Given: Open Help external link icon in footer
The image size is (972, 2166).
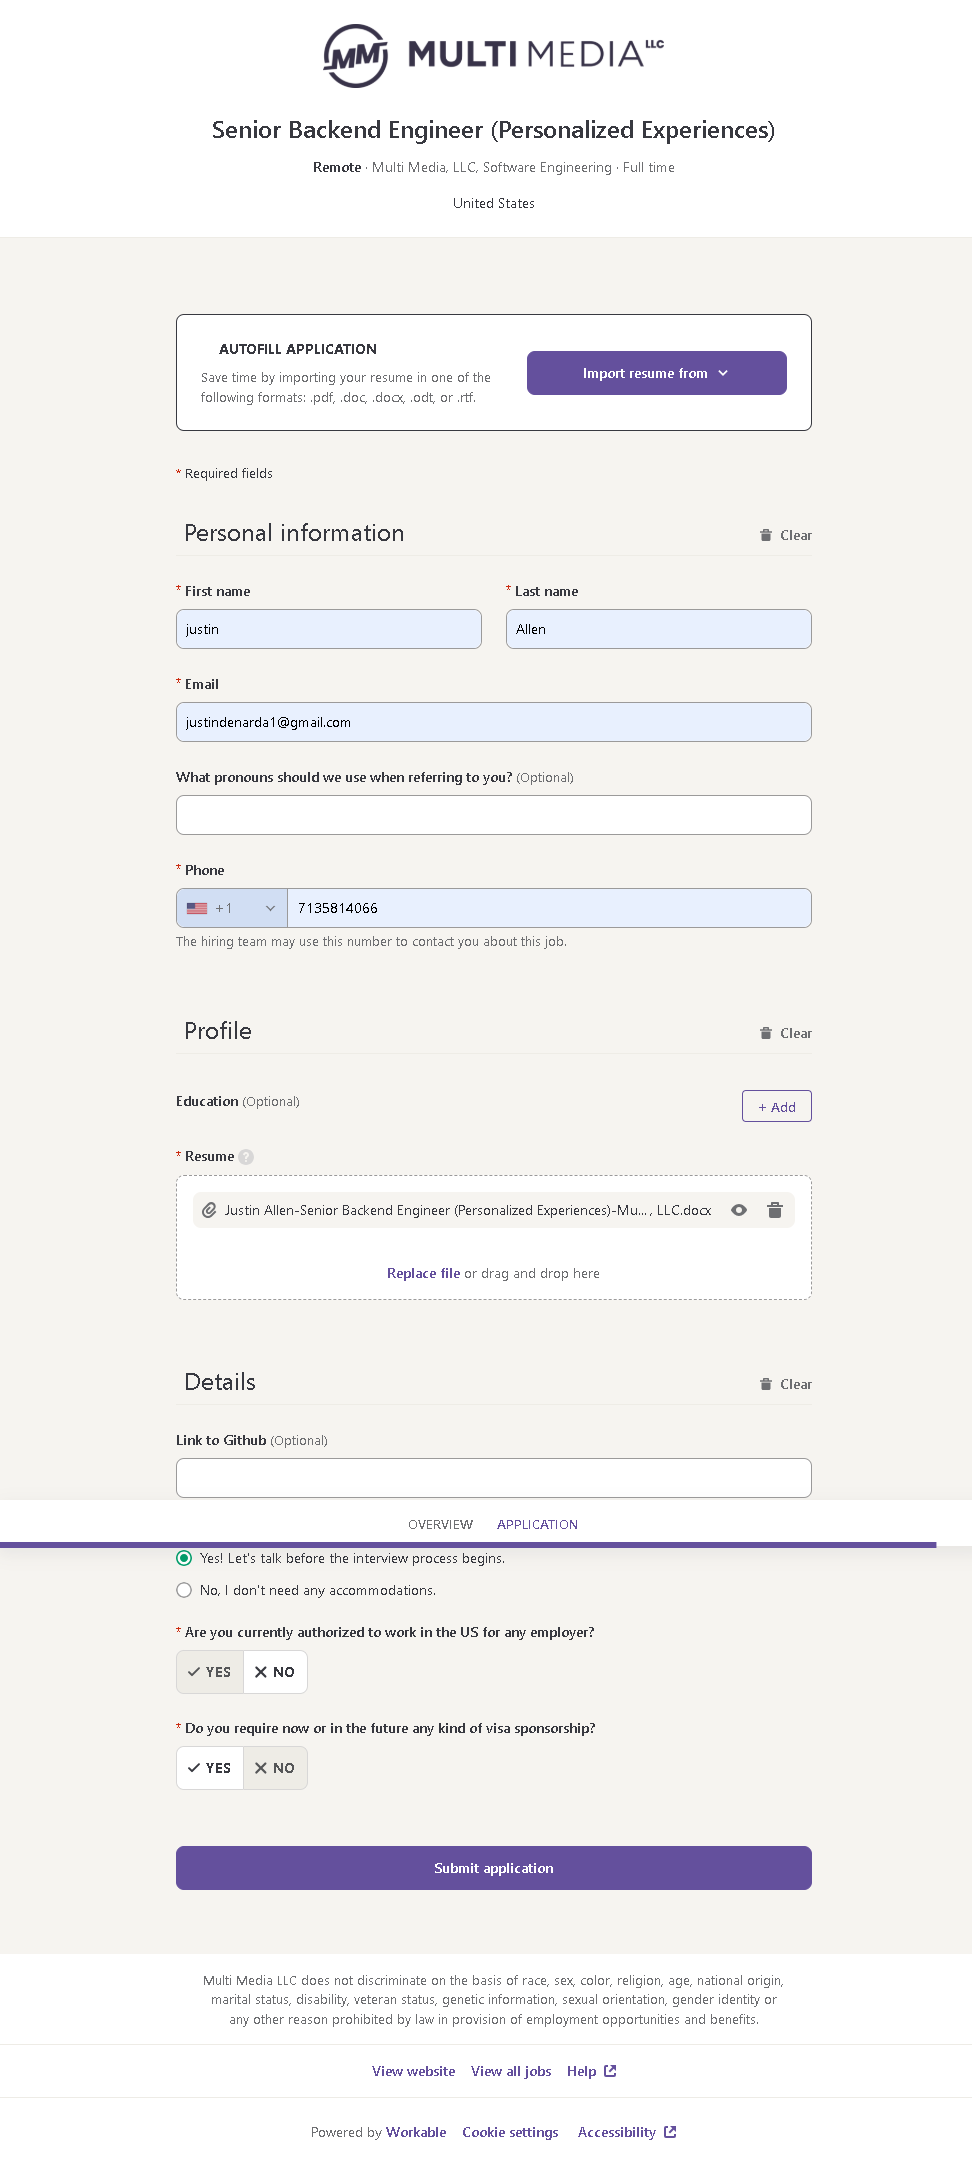Looking at the screenshot, I should click(x=610, y=2071).
